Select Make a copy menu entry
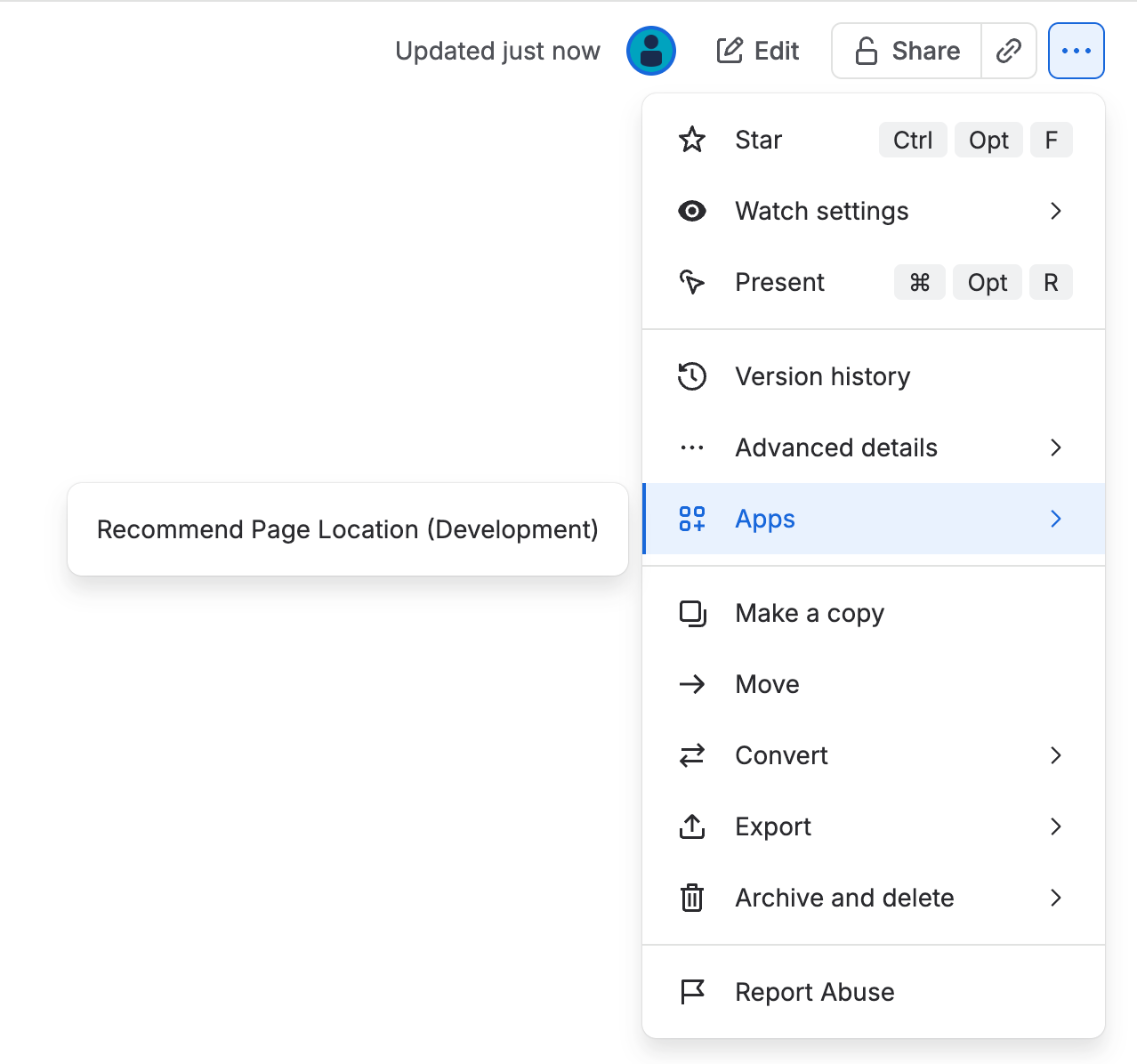 [874, 614]
